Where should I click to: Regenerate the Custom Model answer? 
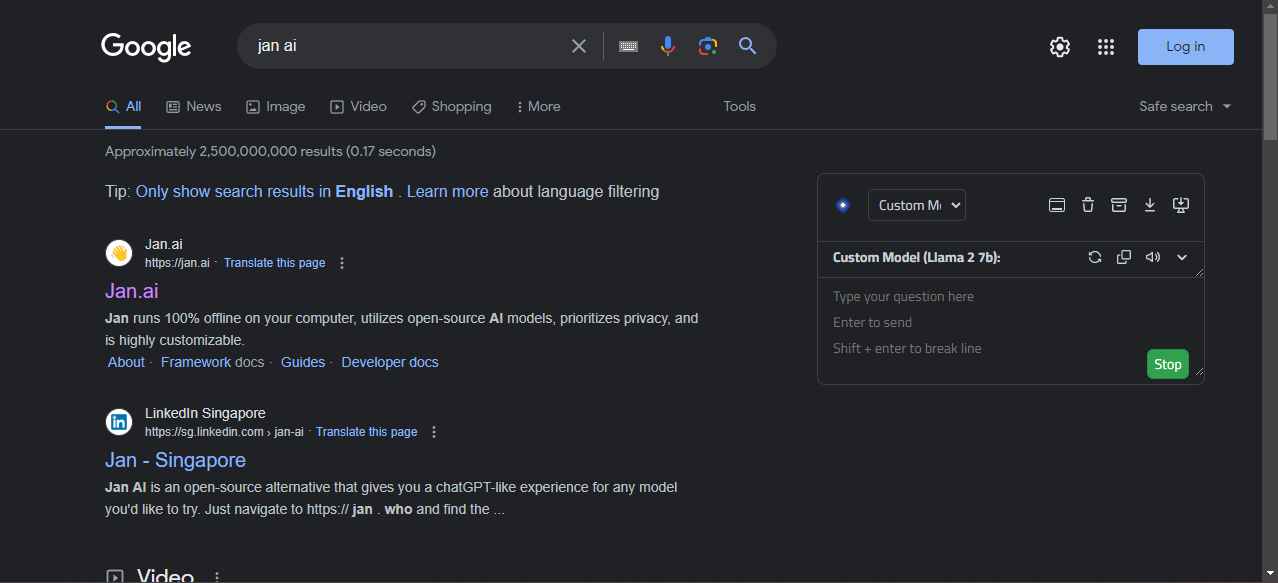[x=1095, y=257]
